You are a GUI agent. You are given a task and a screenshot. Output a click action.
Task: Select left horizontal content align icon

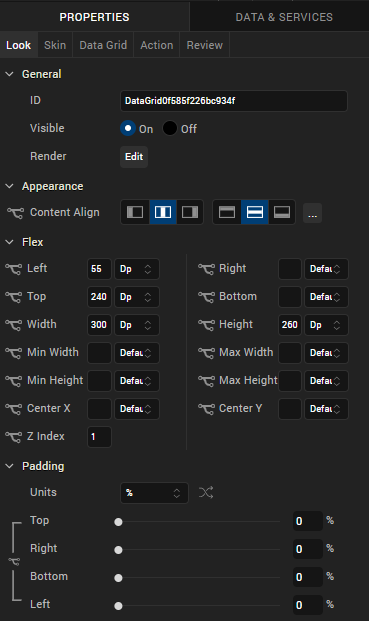tap(135, 212)
